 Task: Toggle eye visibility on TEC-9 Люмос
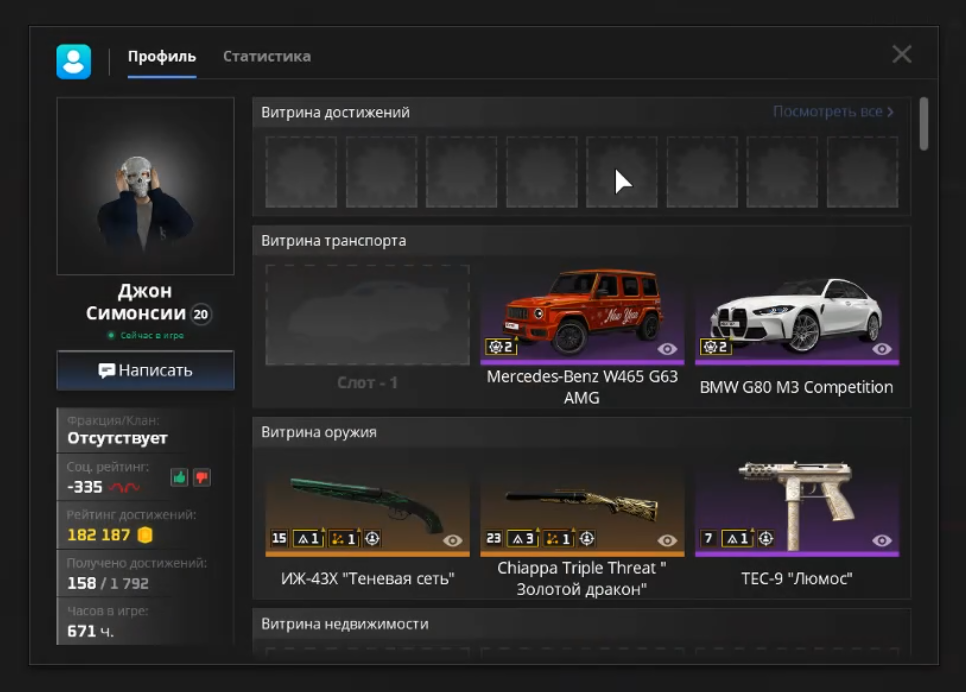point(882,540)
